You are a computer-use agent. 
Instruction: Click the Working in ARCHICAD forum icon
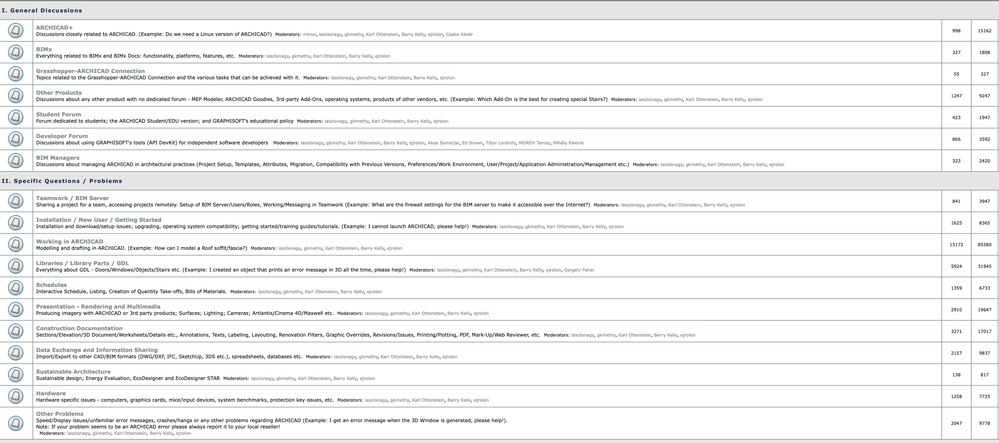pos(15,244)
